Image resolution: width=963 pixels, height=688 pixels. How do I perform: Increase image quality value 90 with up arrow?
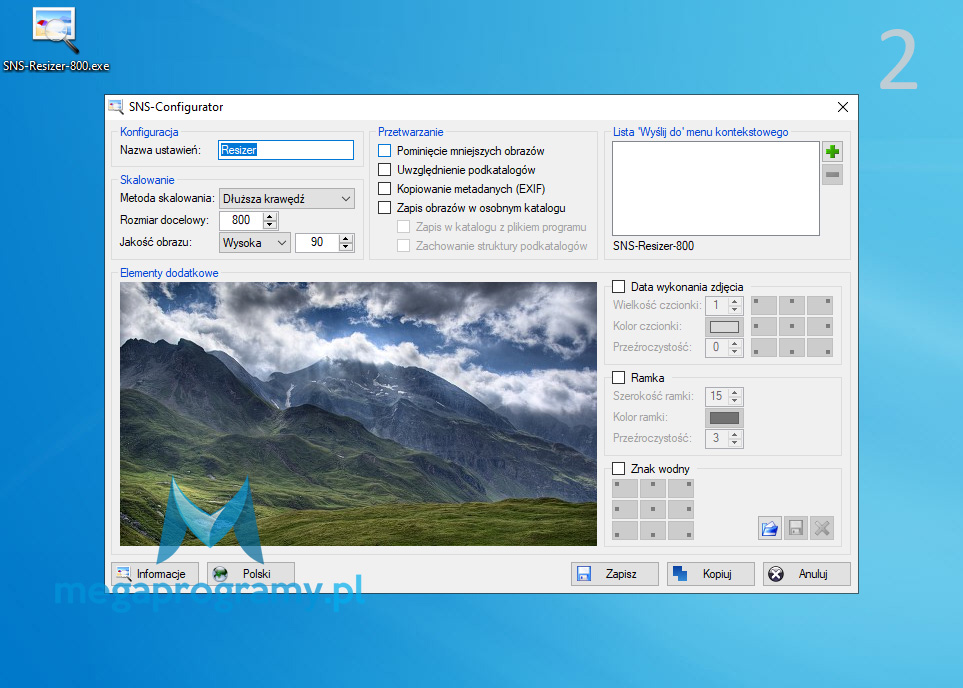pos(346,238)
